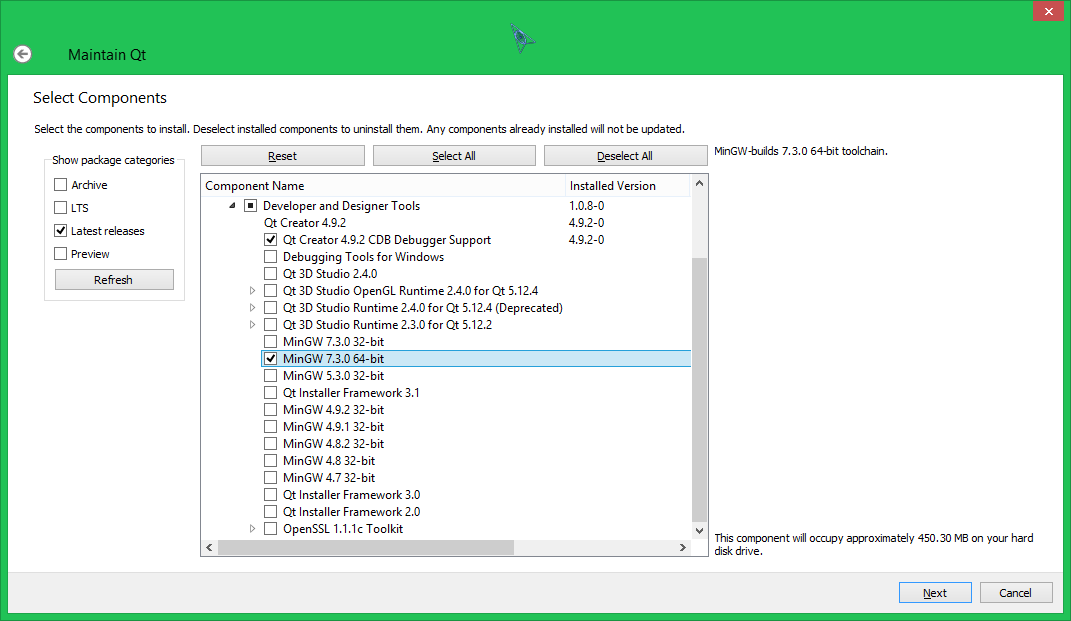The width and height of the screenshot is (1071, 621).
Task: Check Qt 3D Studio Runtime 2.3.0 box
Action: 270,325
